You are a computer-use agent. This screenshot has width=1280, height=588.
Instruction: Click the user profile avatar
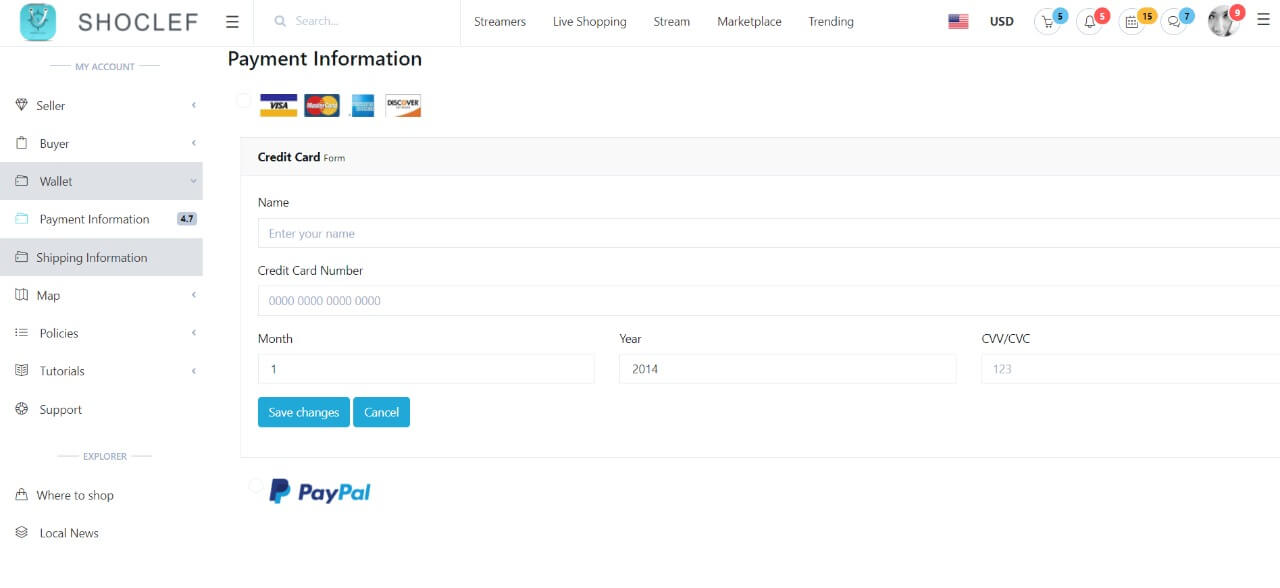coord(1223,21)
